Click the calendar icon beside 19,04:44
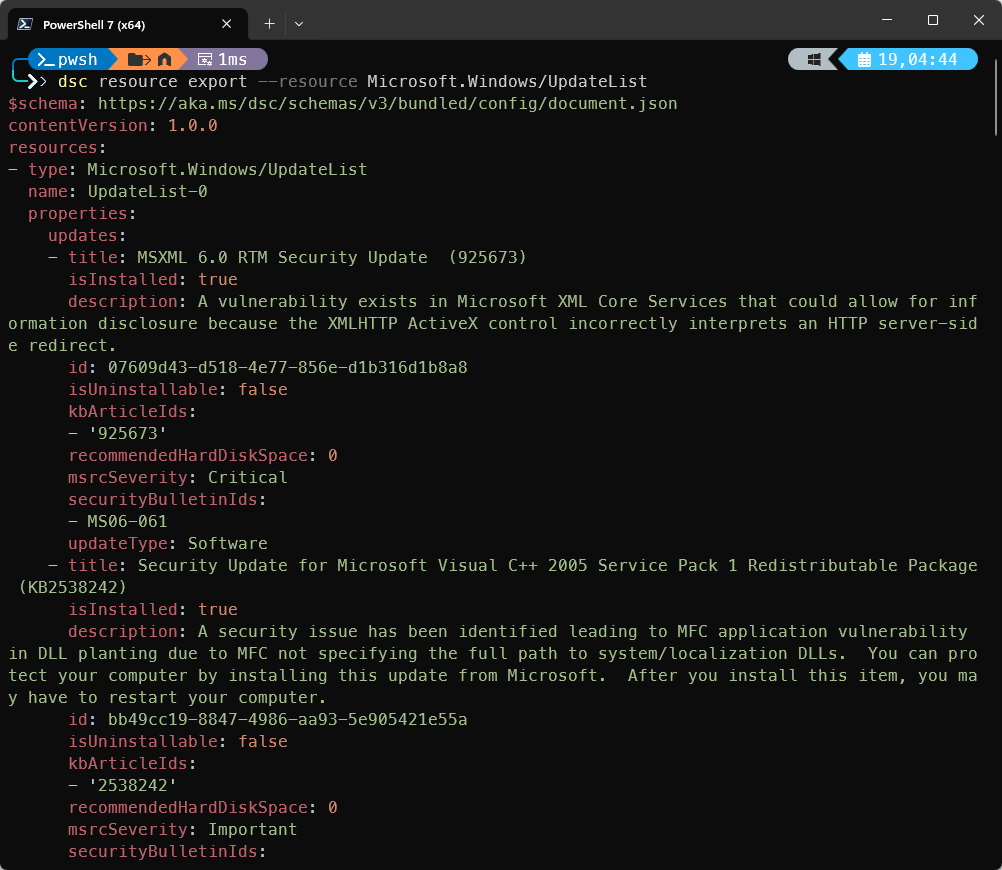The width and height of the screenshot is (1002, 870). coord(864,59)
